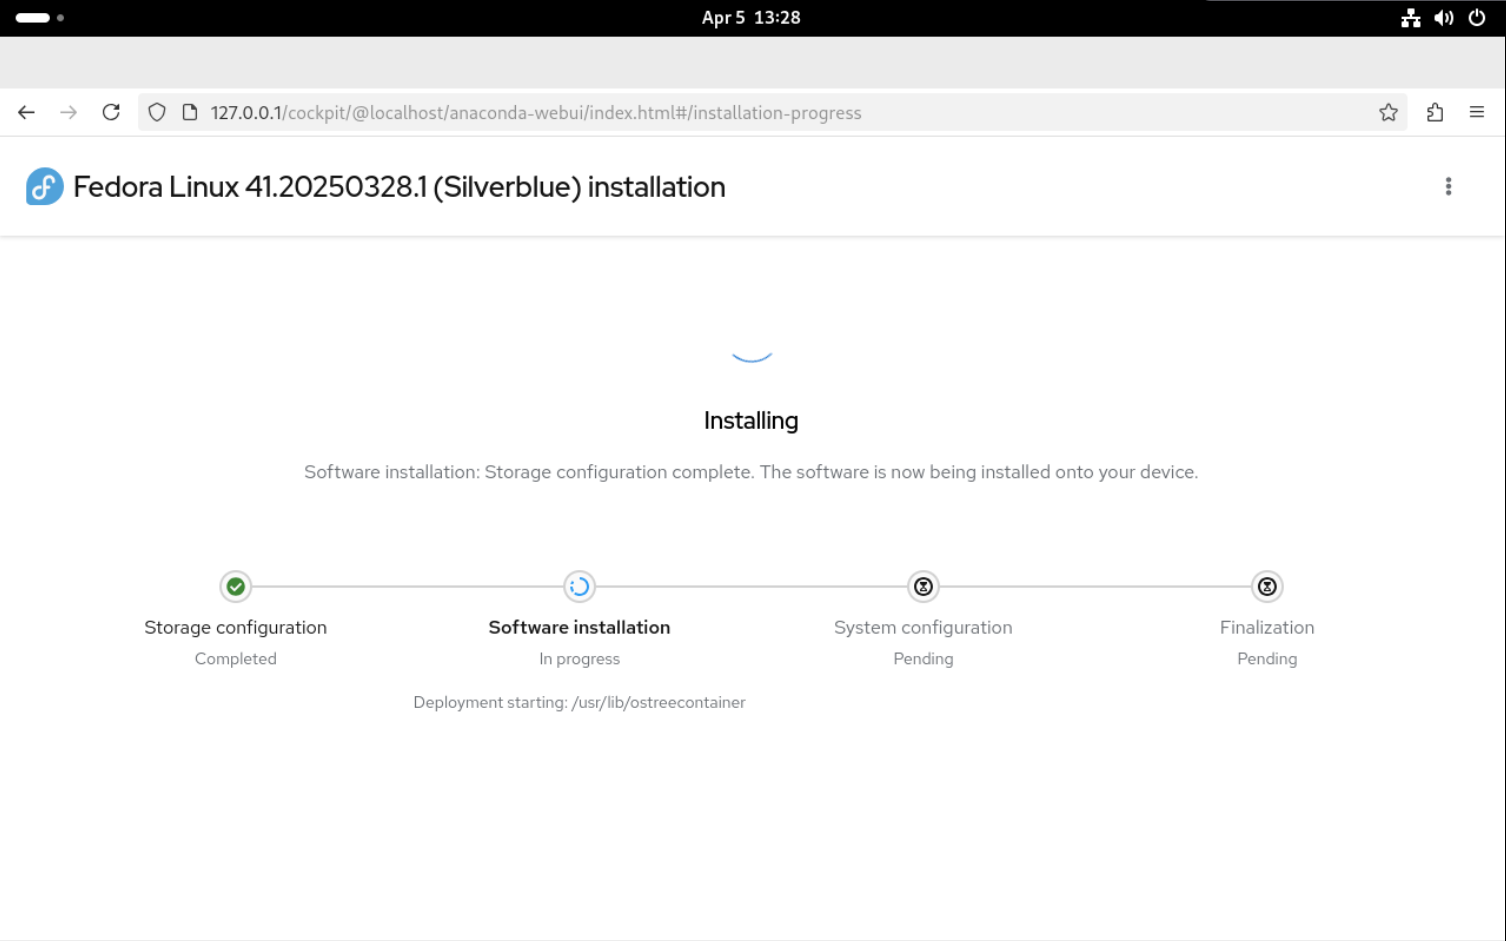
Task: Click the Finalization pending step icon
Action: [x=1267, y=587]
